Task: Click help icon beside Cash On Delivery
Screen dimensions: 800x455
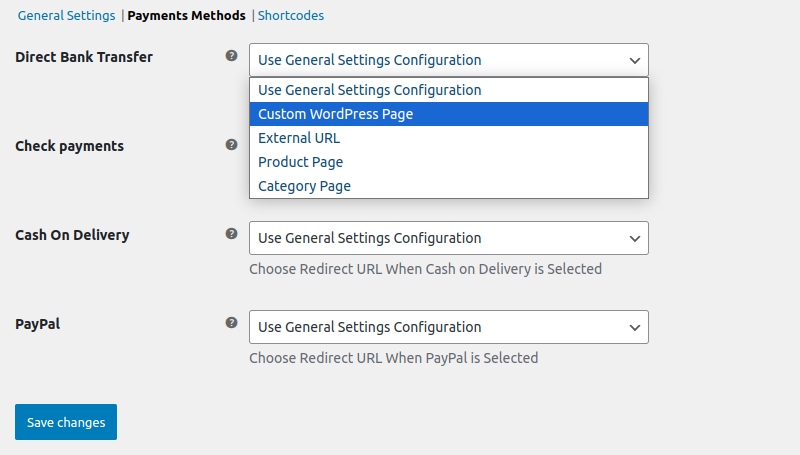Action: (x=232, y=233)
